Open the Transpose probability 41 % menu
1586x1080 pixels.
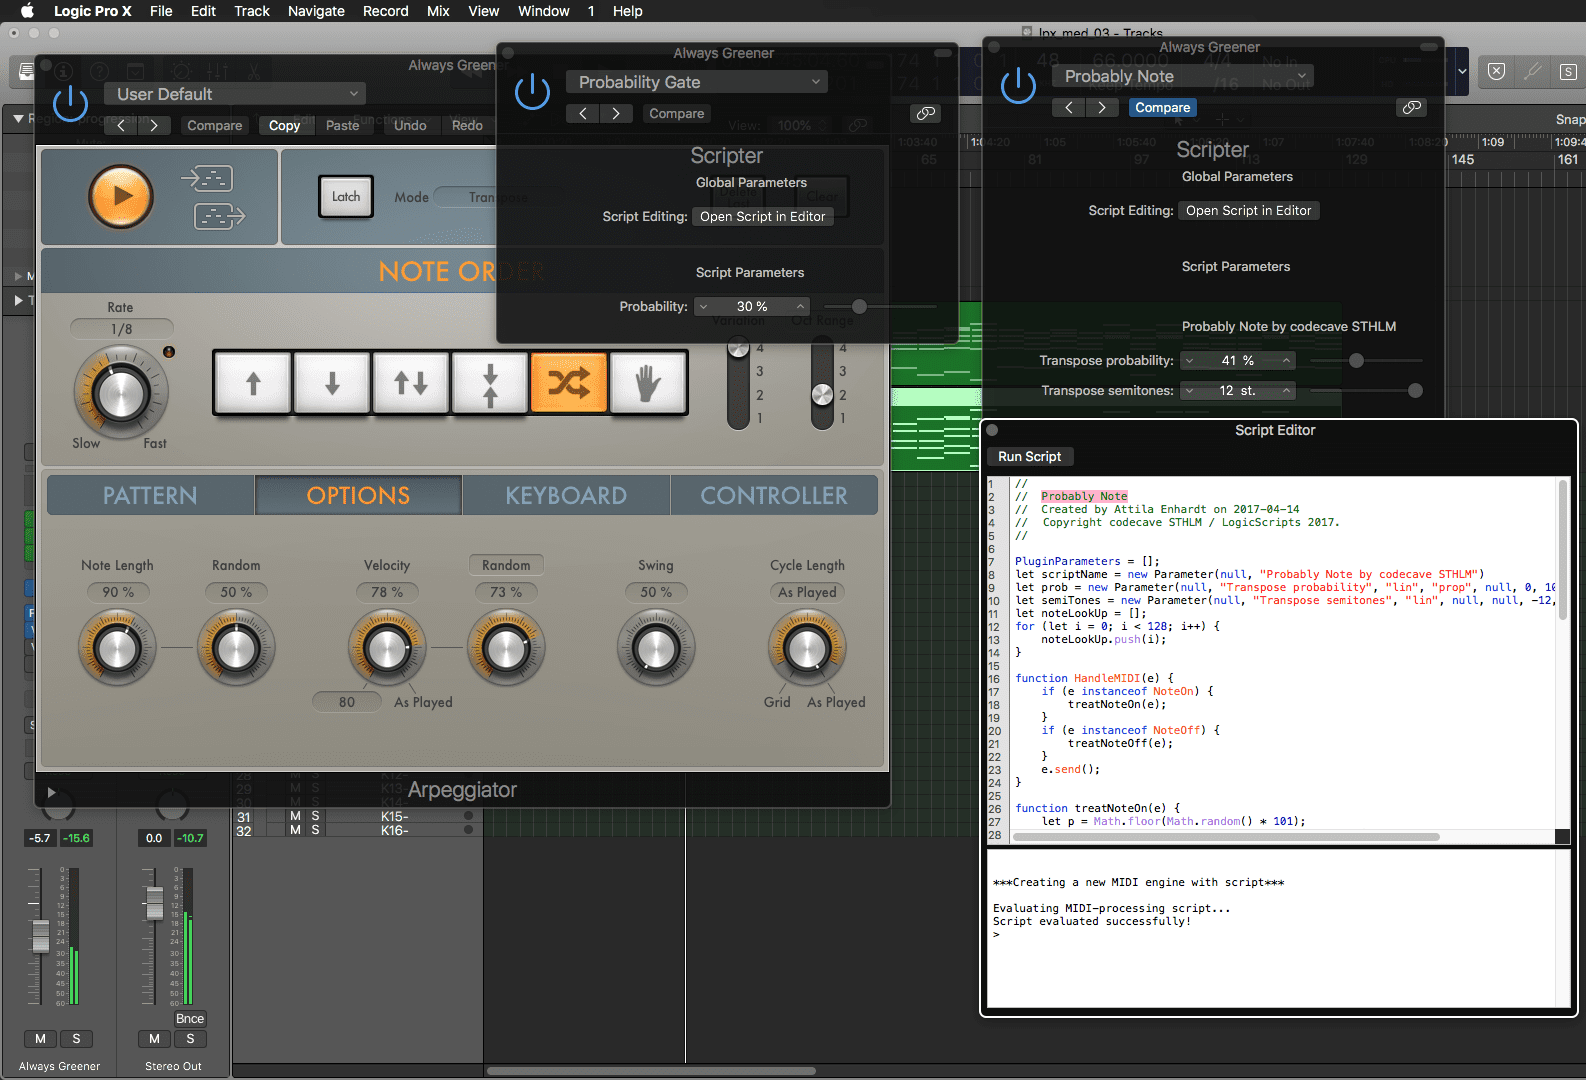(x=1238, y=360)
